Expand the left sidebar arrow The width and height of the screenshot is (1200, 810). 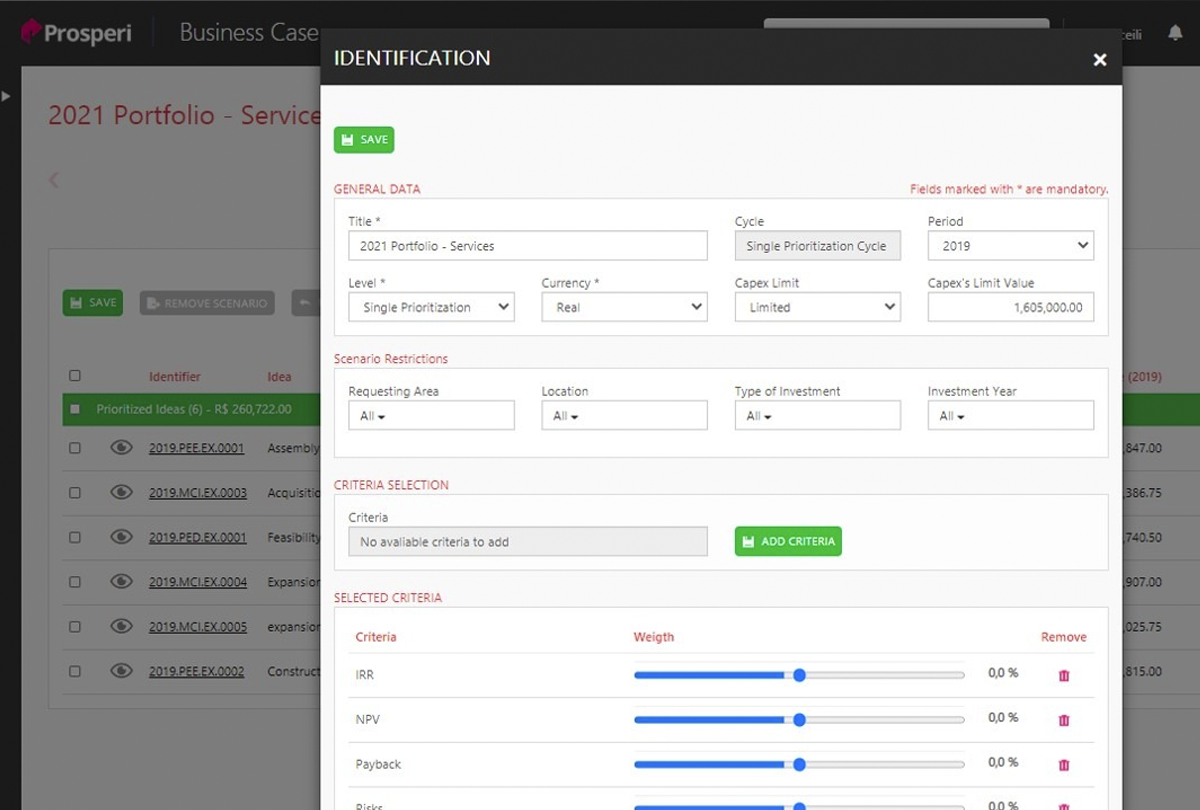(x=6, y=96)
